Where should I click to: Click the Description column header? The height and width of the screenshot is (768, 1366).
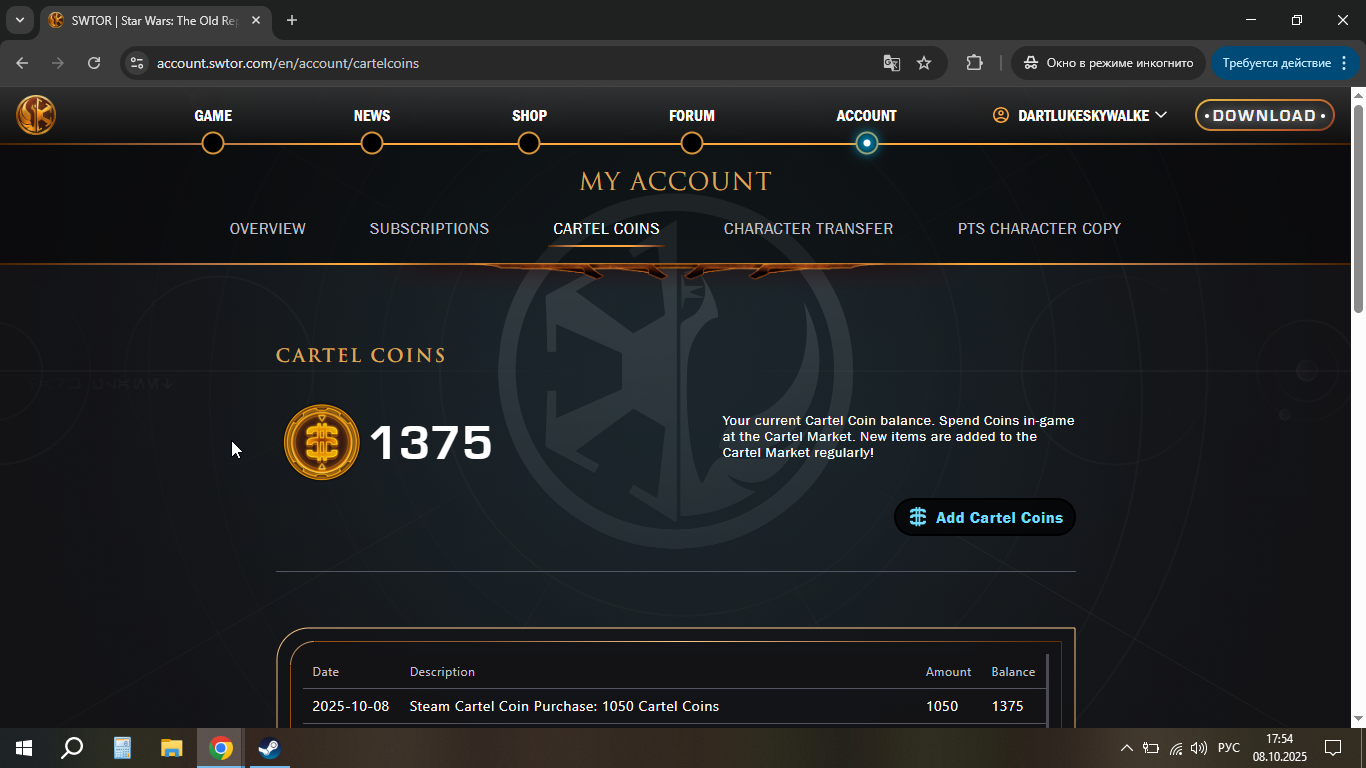coord(442,672)
